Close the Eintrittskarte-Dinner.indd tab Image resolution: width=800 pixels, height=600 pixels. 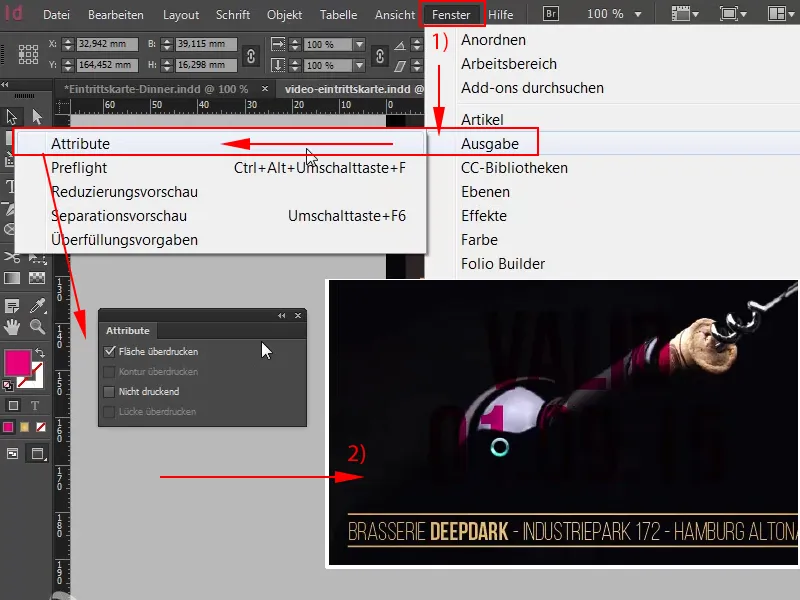point(265,88)
